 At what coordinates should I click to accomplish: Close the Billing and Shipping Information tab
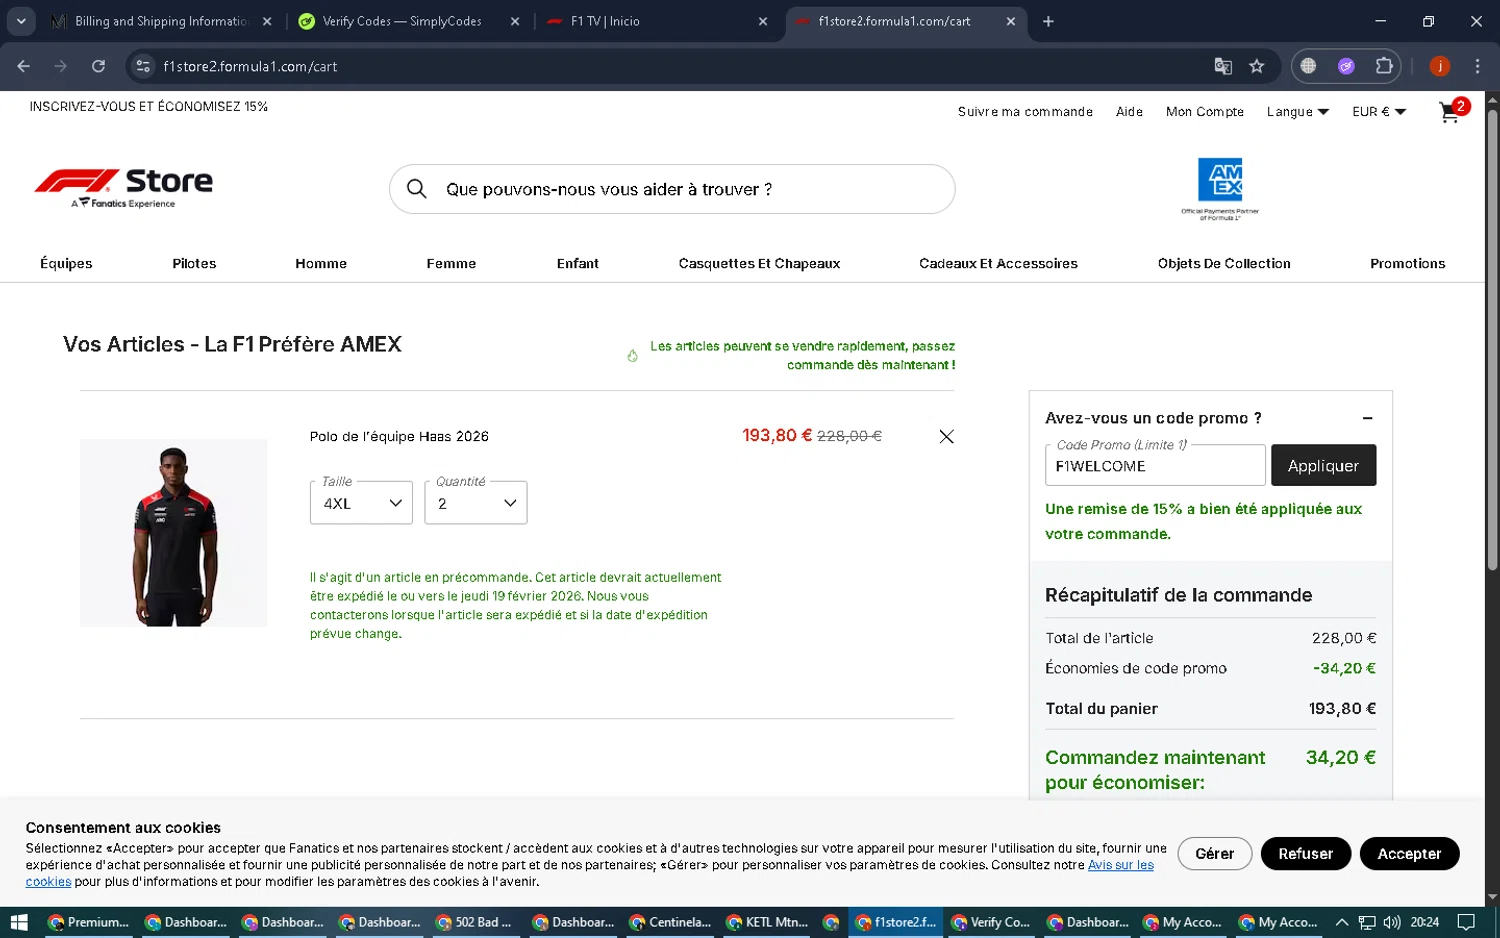point(267,21)
